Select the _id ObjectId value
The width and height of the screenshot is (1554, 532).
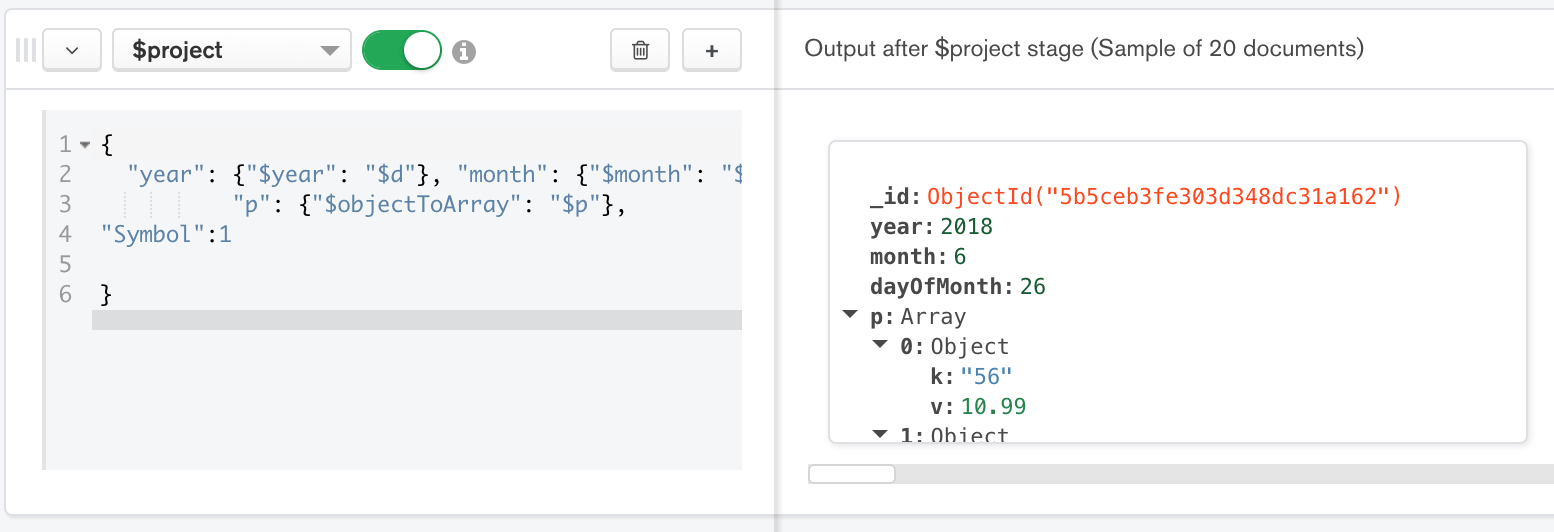point(1165,196)
